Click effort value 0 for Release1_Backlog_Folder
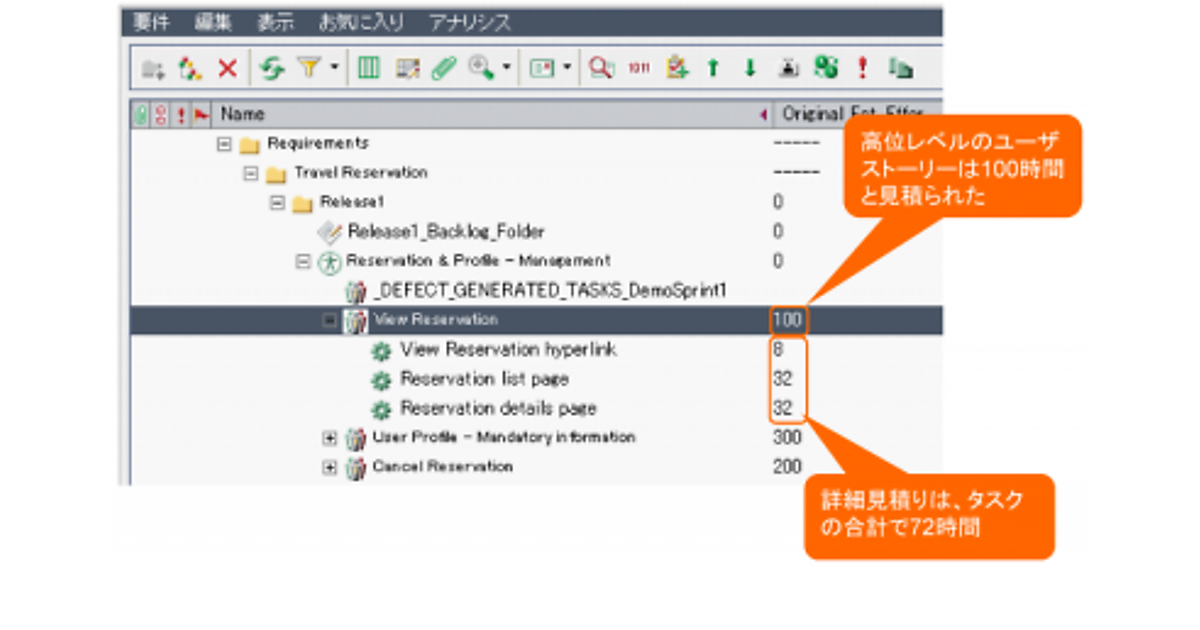This screenshot has height=630, width=1200. 778,232
